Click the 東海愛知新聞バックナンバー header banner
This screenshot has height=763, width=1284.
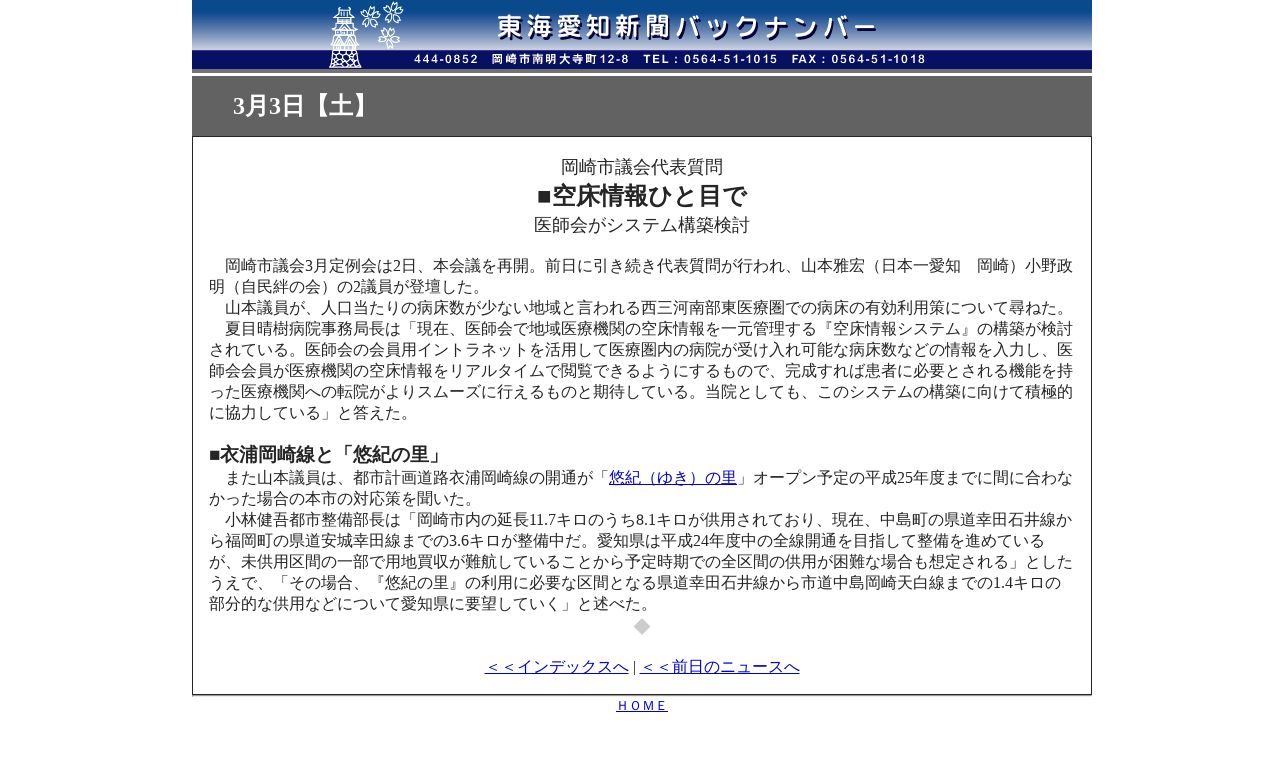[642, 36]
